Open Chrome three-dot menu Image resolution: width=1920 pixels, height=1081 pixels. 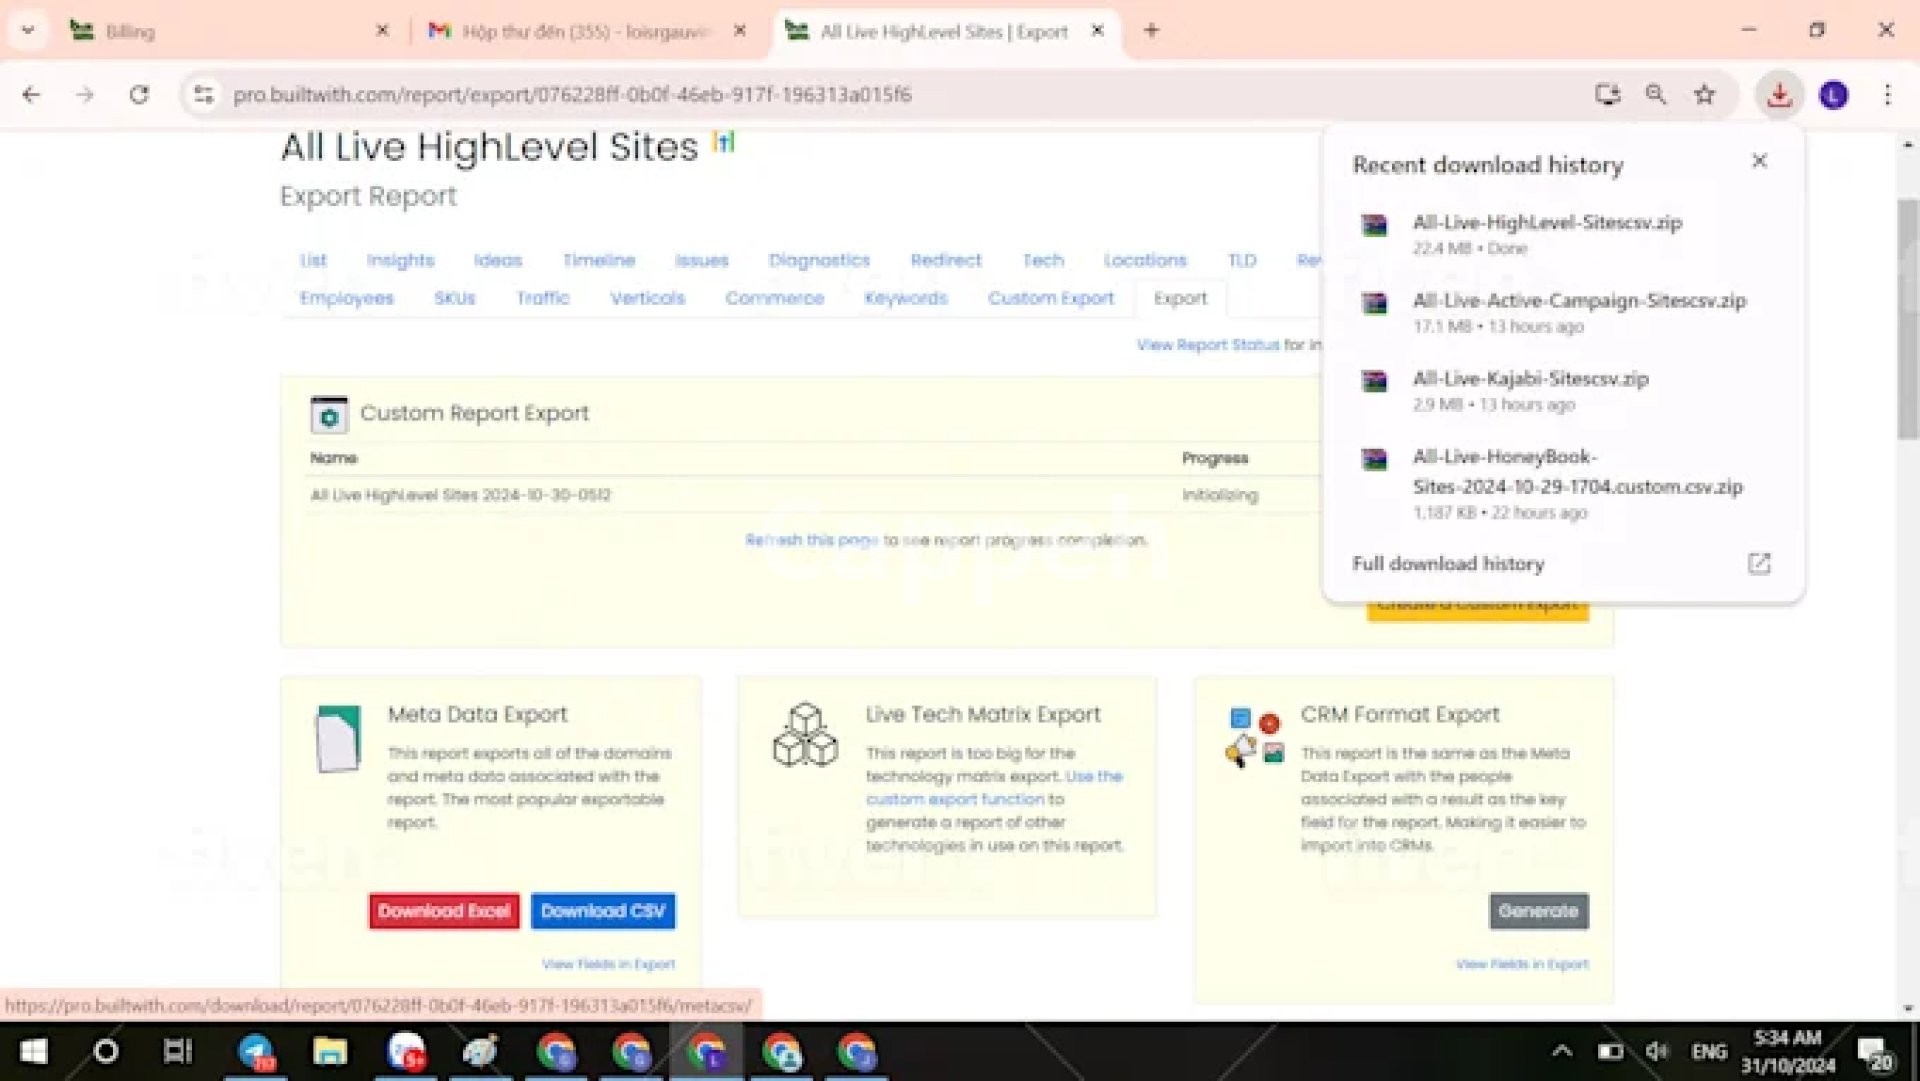click(1887, 95)
